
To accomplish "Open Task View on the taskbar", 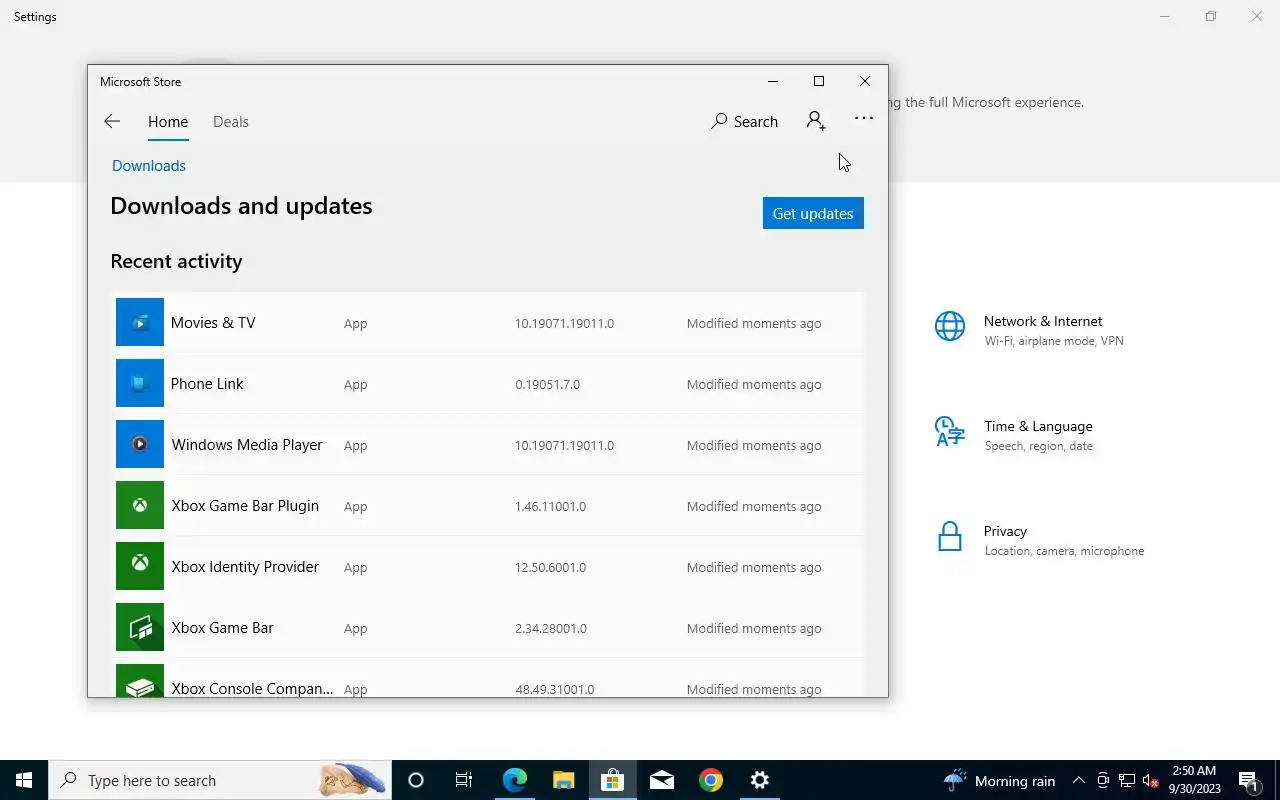I will coord(464,780).
